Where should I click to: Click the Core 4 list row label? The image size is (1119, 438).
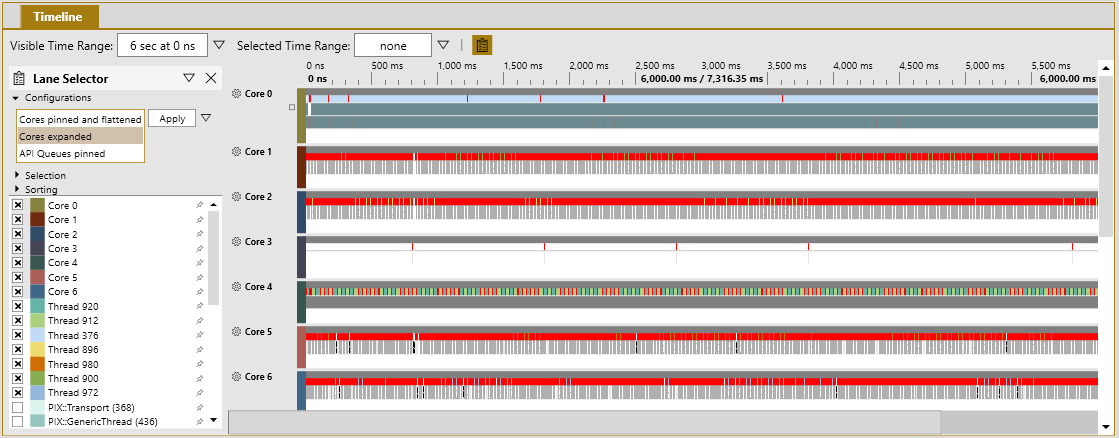coord(62,263)
